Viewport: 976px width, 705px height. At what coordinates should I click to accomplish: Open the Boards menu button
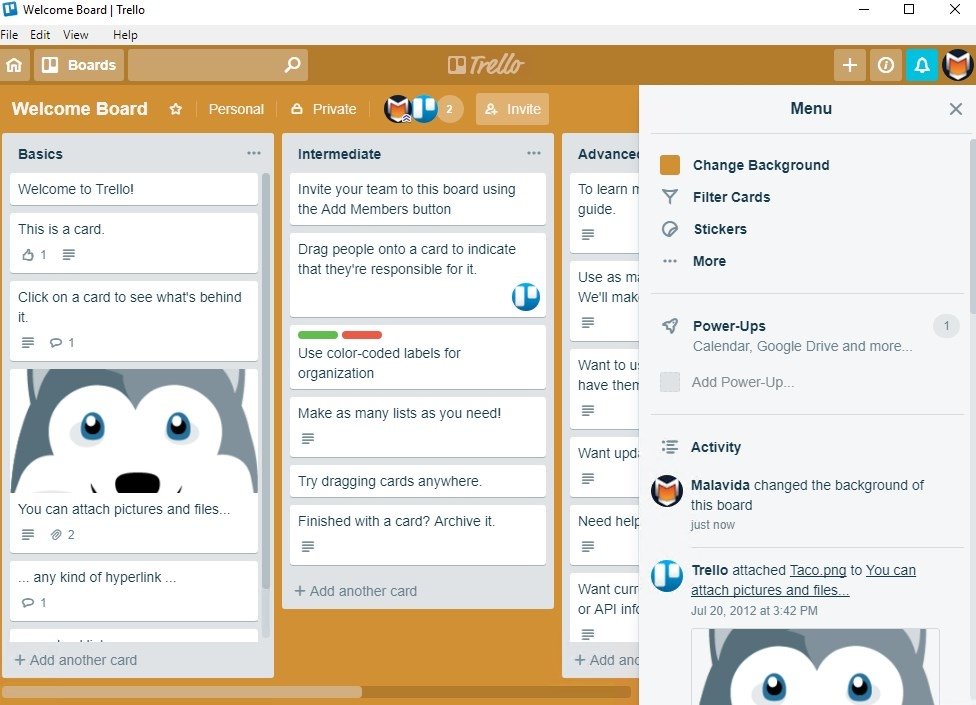79,65
